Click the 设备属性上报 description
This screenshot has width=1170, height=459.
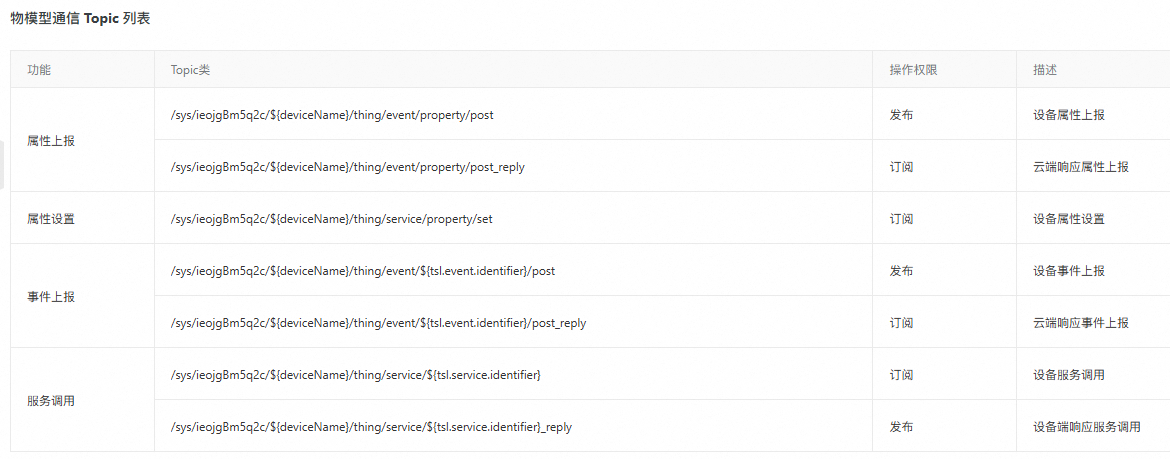(1069, 115)
